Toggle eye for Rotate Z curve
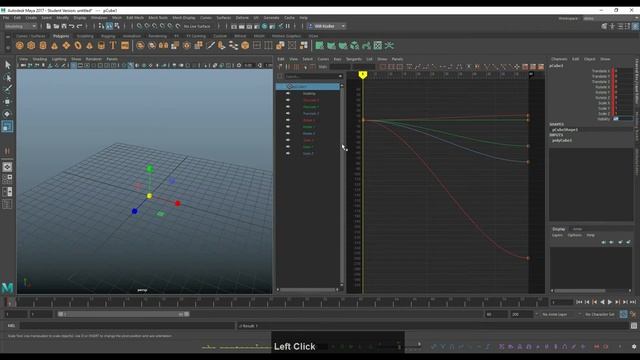The image size is (640, 360). point(288,133)
